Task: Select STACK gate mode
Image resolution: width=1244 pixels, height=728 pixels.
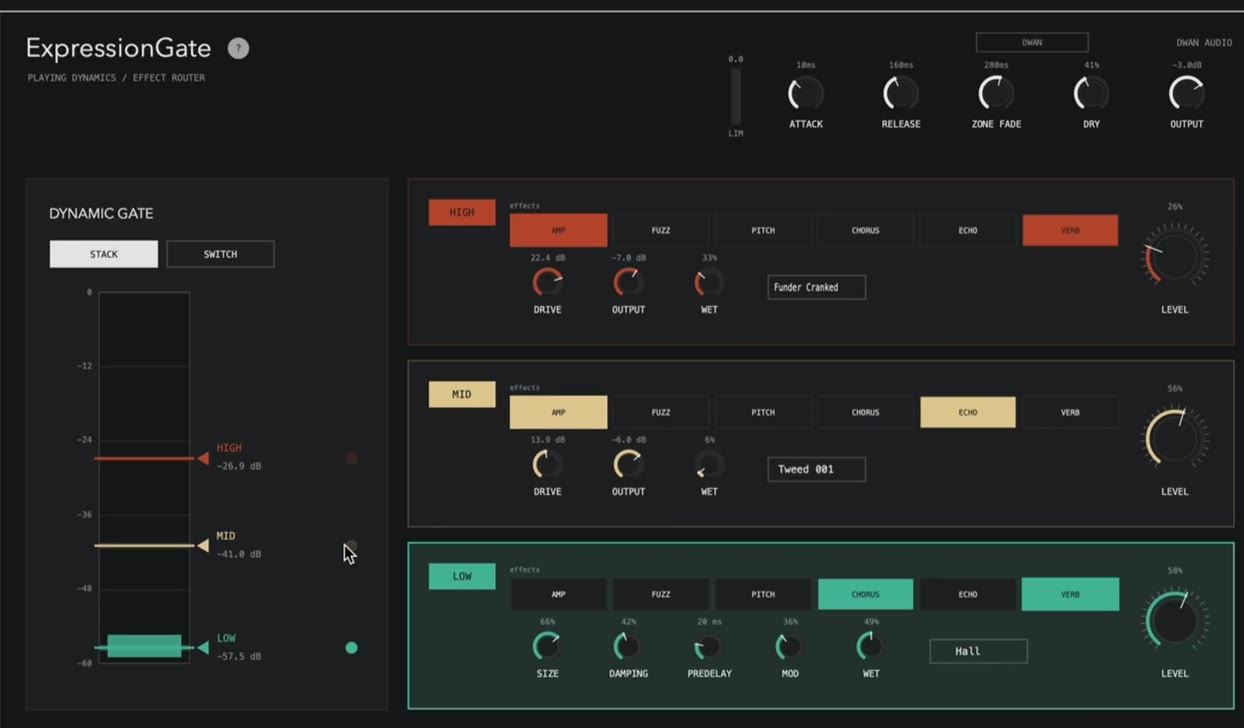Action: (x=104, y=254)
